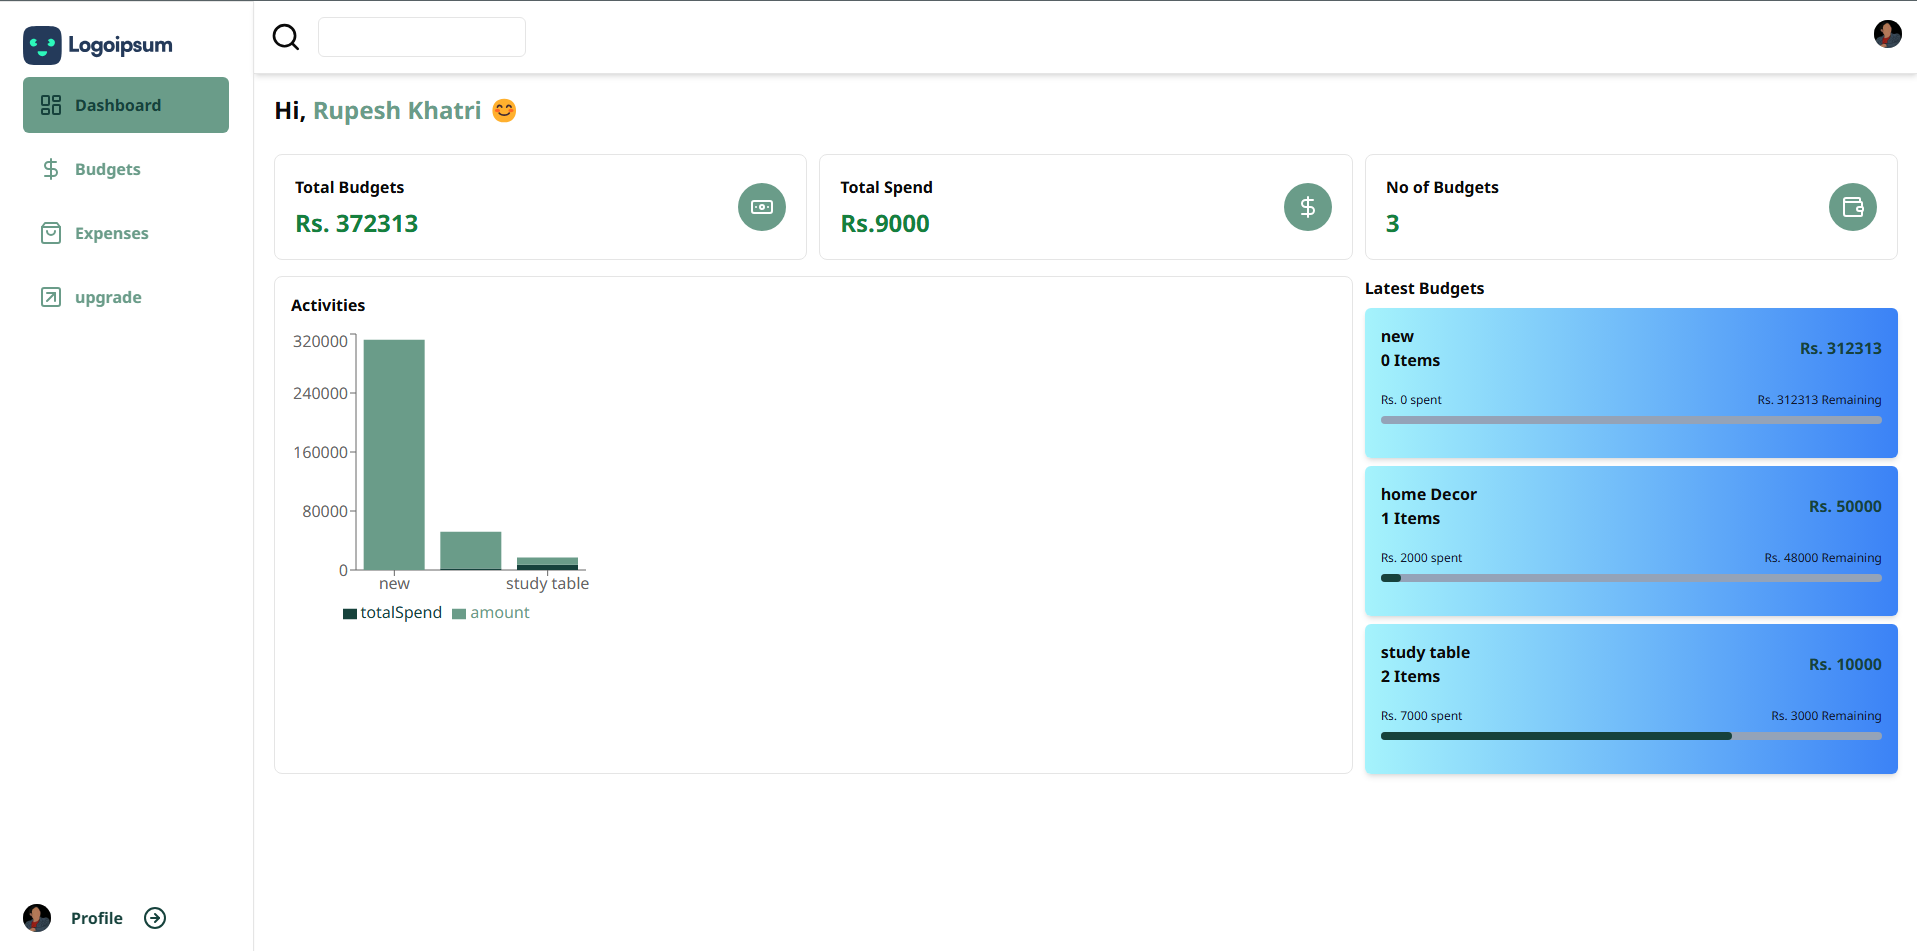Click the Expenses shopping bag icon
This screenshot has width=1917, height=951.
tap(51, 233)
